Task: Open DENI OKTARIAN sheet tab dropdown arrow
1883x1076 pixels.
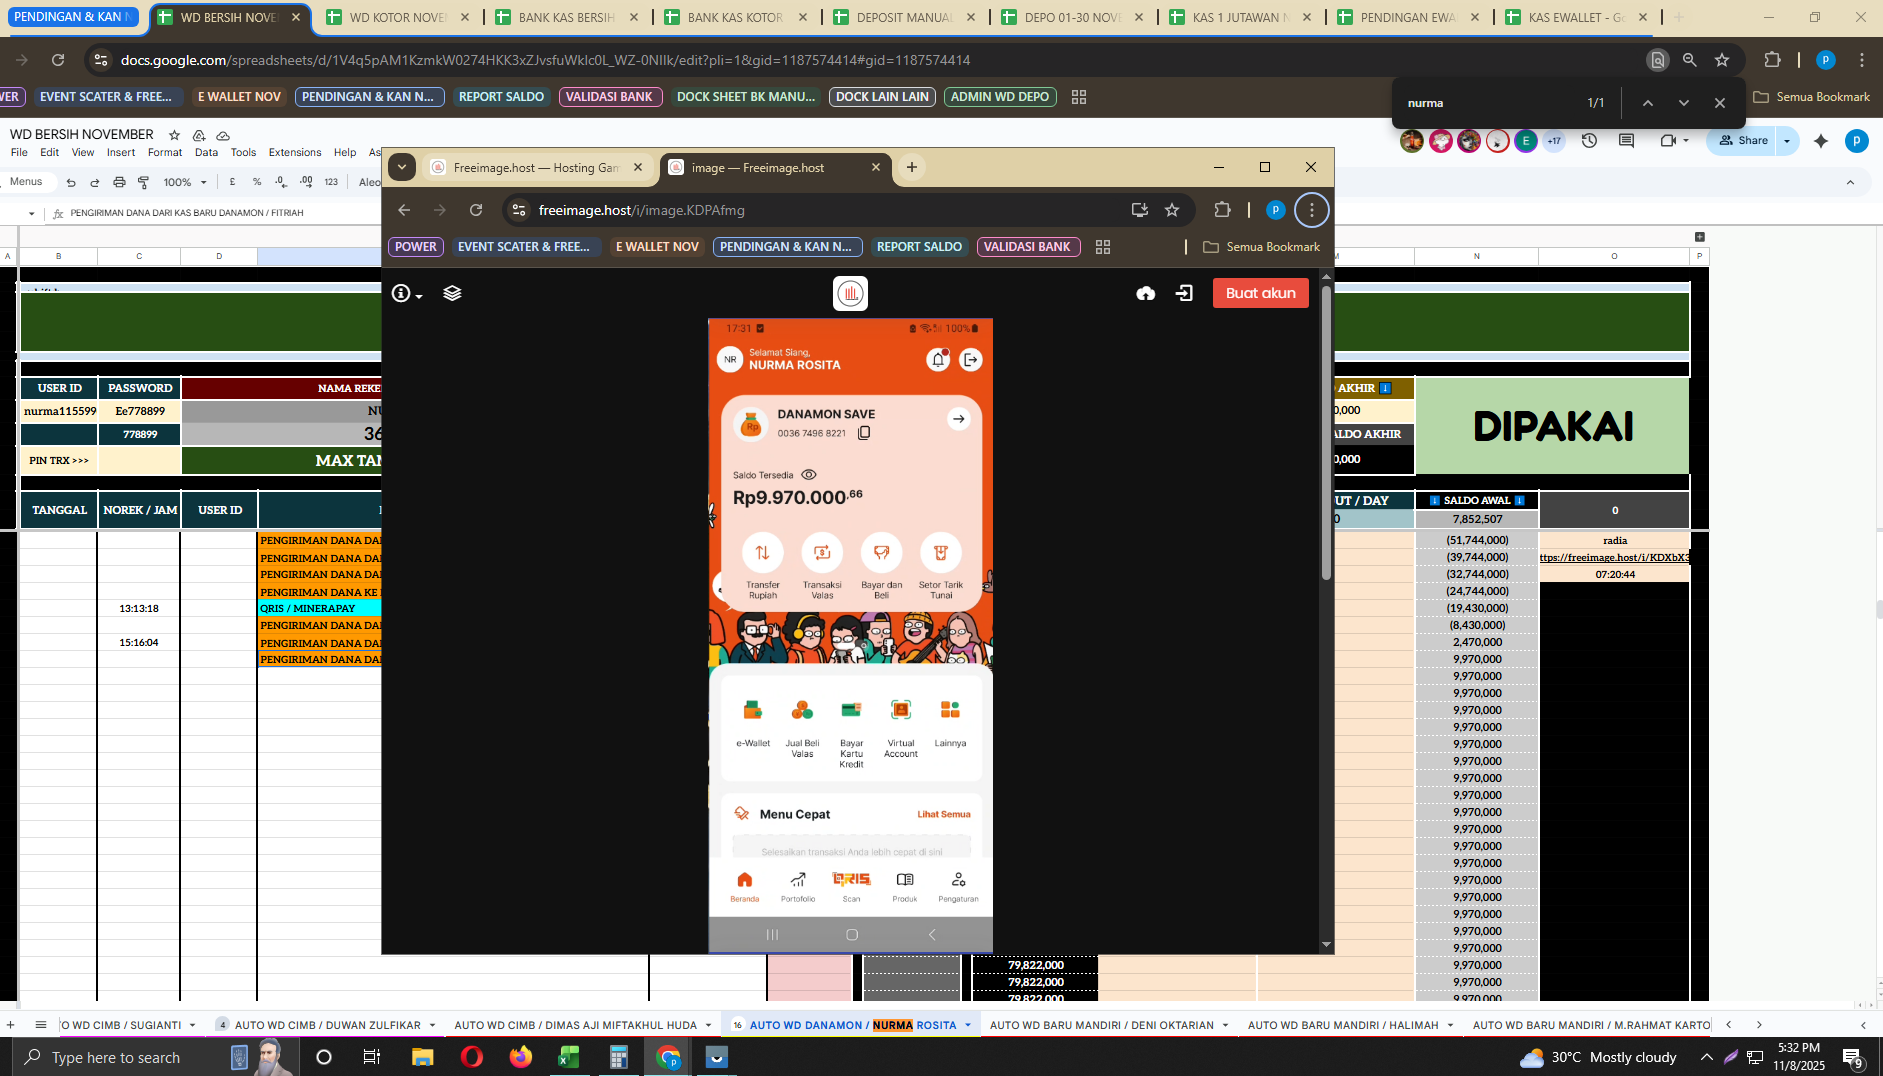Action: coord(1225,1025)
